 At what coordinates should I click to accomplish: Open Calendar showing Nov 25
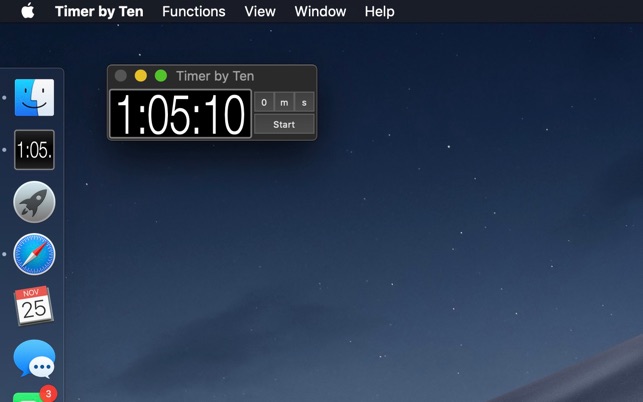pos(34,306)
